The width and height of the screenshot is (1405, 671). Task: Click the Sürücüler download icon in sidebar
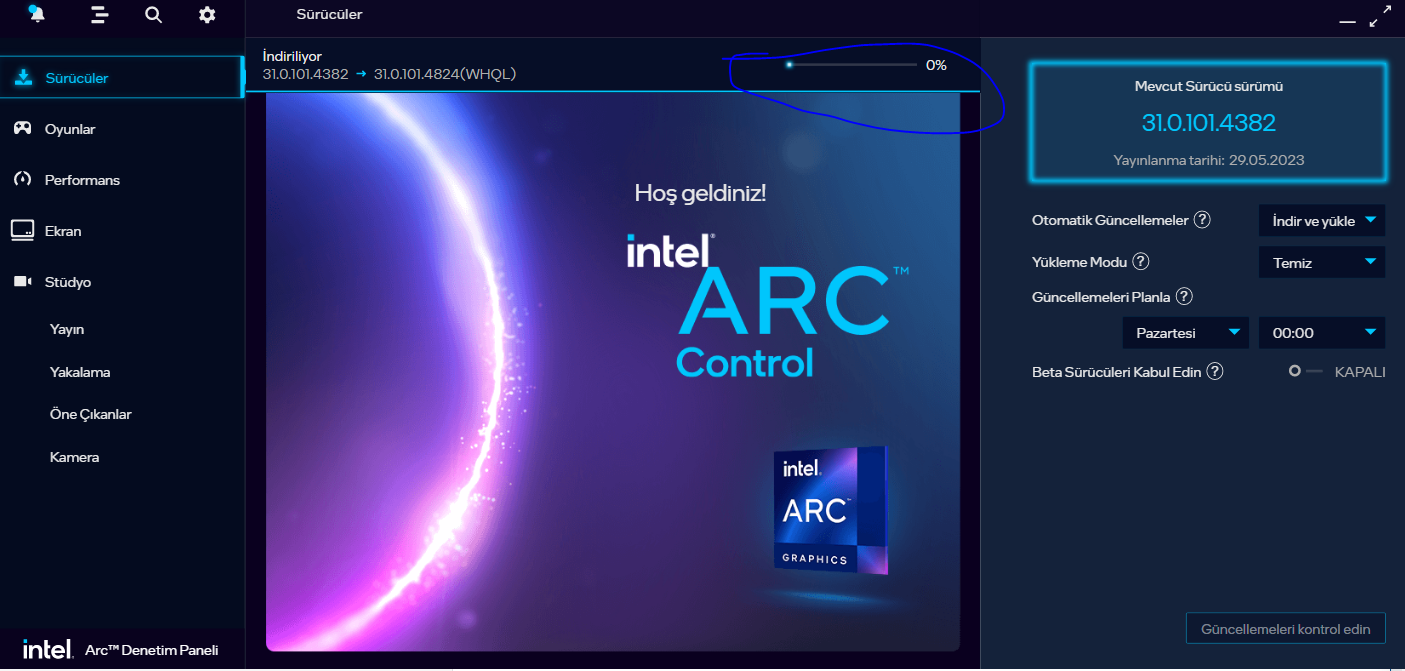[x=23, y=78]
